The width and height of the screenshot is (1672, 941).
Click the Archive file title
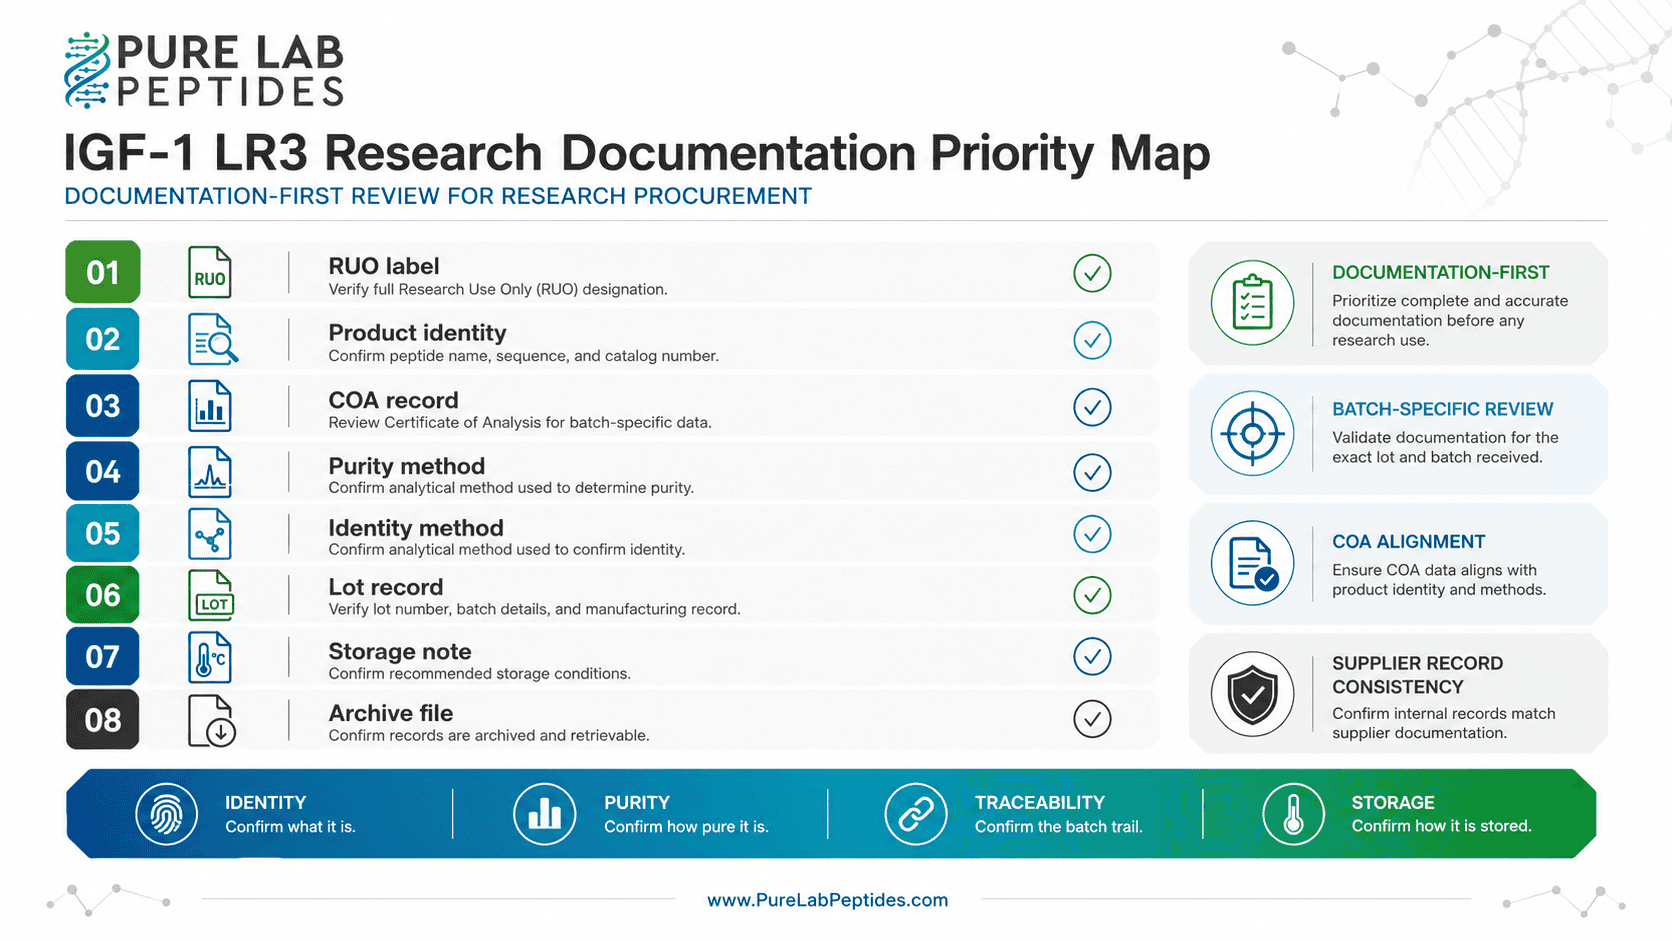pos(391,713)
